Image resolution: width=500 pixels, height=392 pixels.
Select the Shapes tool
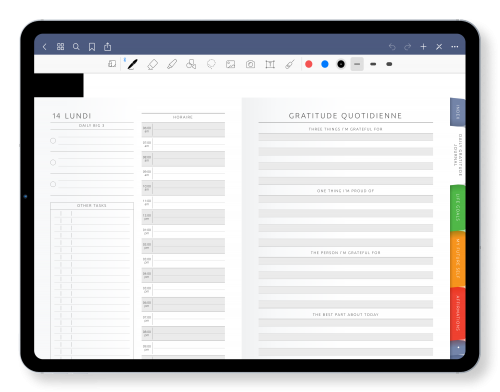tap(191, 64)
